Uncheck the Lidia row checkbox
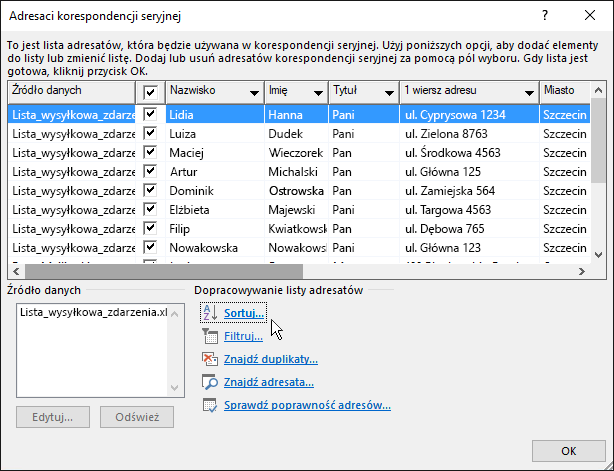Image resolution: width=614 pixels, height=471 pixels. coord(150,114)
